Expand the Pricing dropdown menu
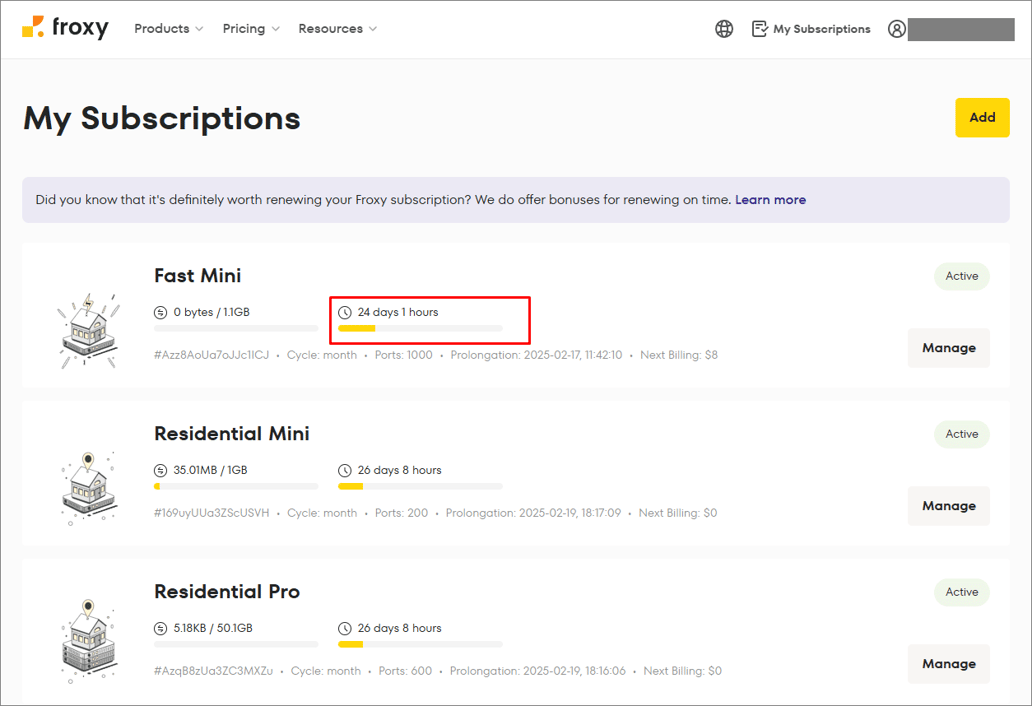 click(251, 29)
